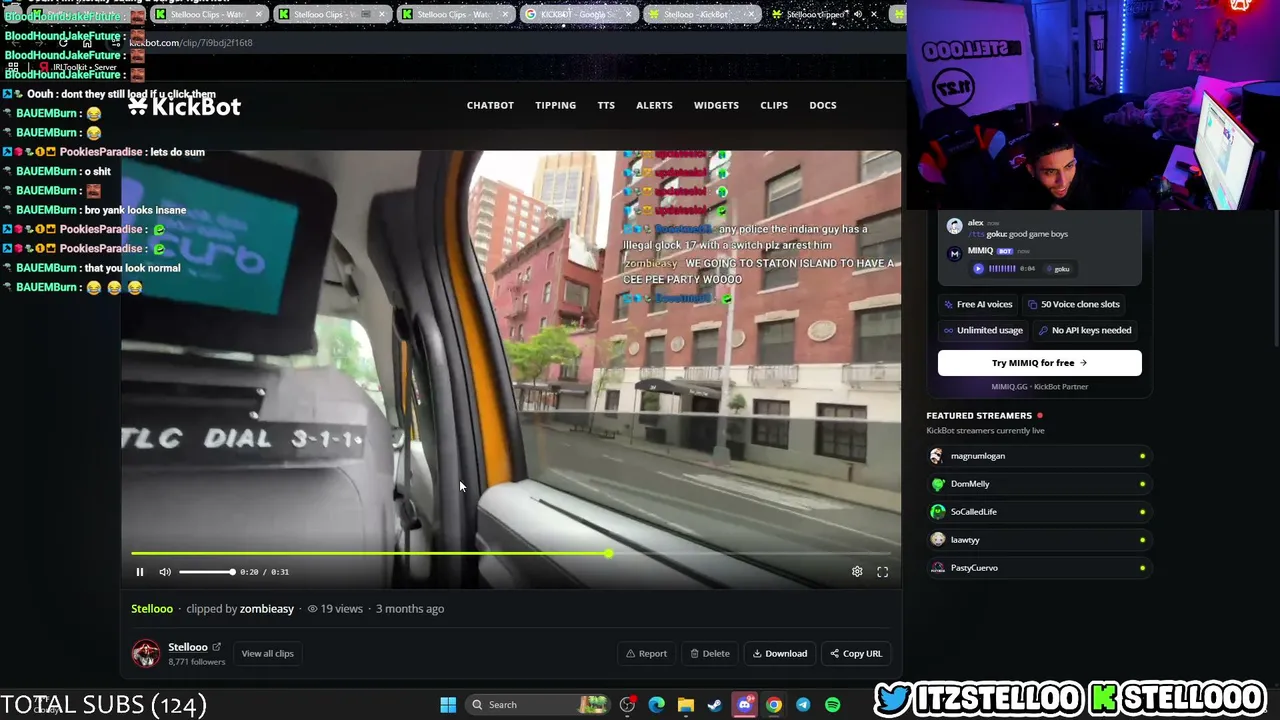Screen dimensions: 1280x720
Task: Click the KickBot logo
Action: click(184, 105)
